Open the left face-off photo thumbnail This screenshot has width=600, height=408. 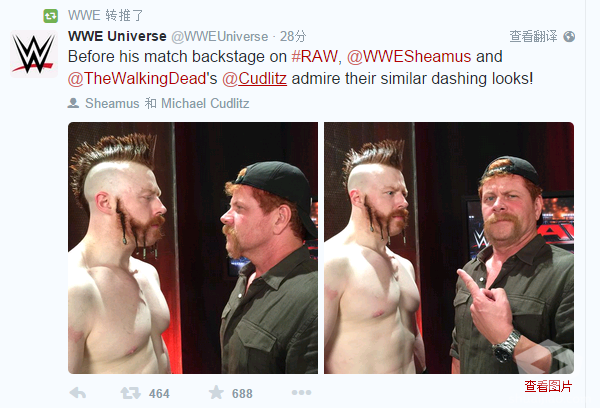pyautogui.click(x=193, y=248)
